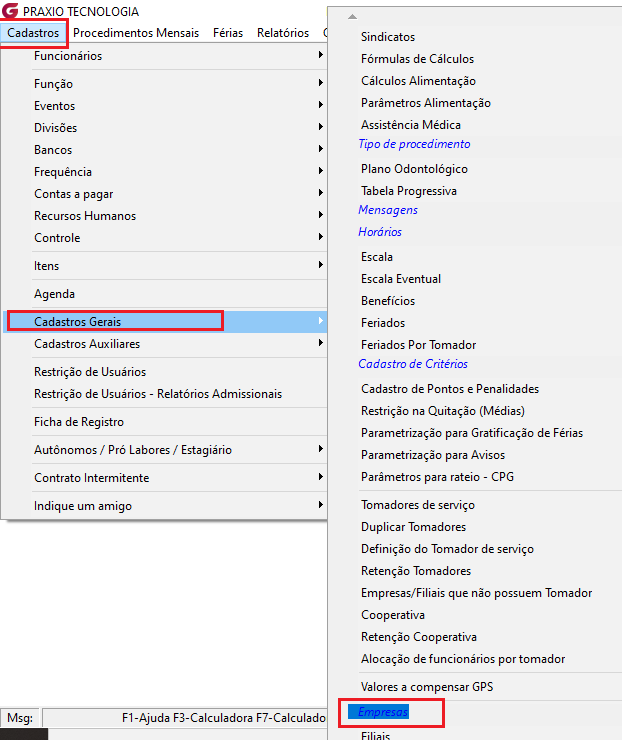Select Parâmetros para rateio - CPG
The height and width of the screenshot is (740, 622).
pos(437,477)
